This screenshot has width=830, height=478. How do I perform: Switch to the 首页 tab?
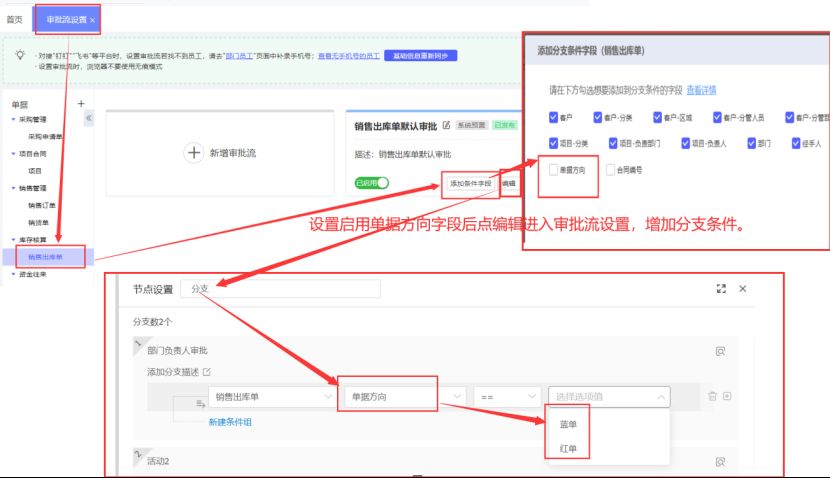(15, 19)
